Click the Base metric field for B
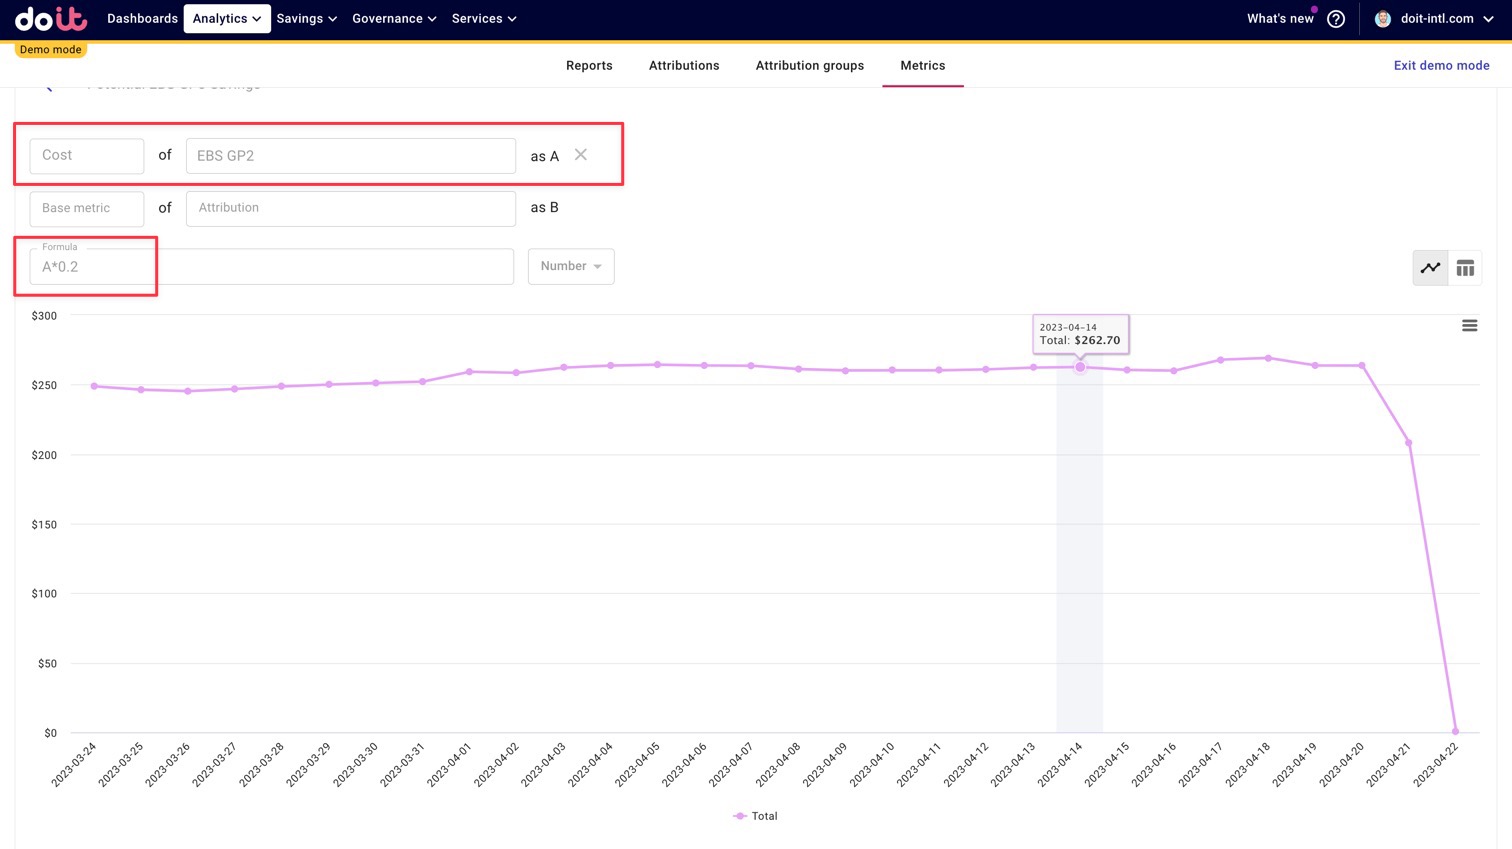This screenshot has height=849, width=1512. (87, 208)
